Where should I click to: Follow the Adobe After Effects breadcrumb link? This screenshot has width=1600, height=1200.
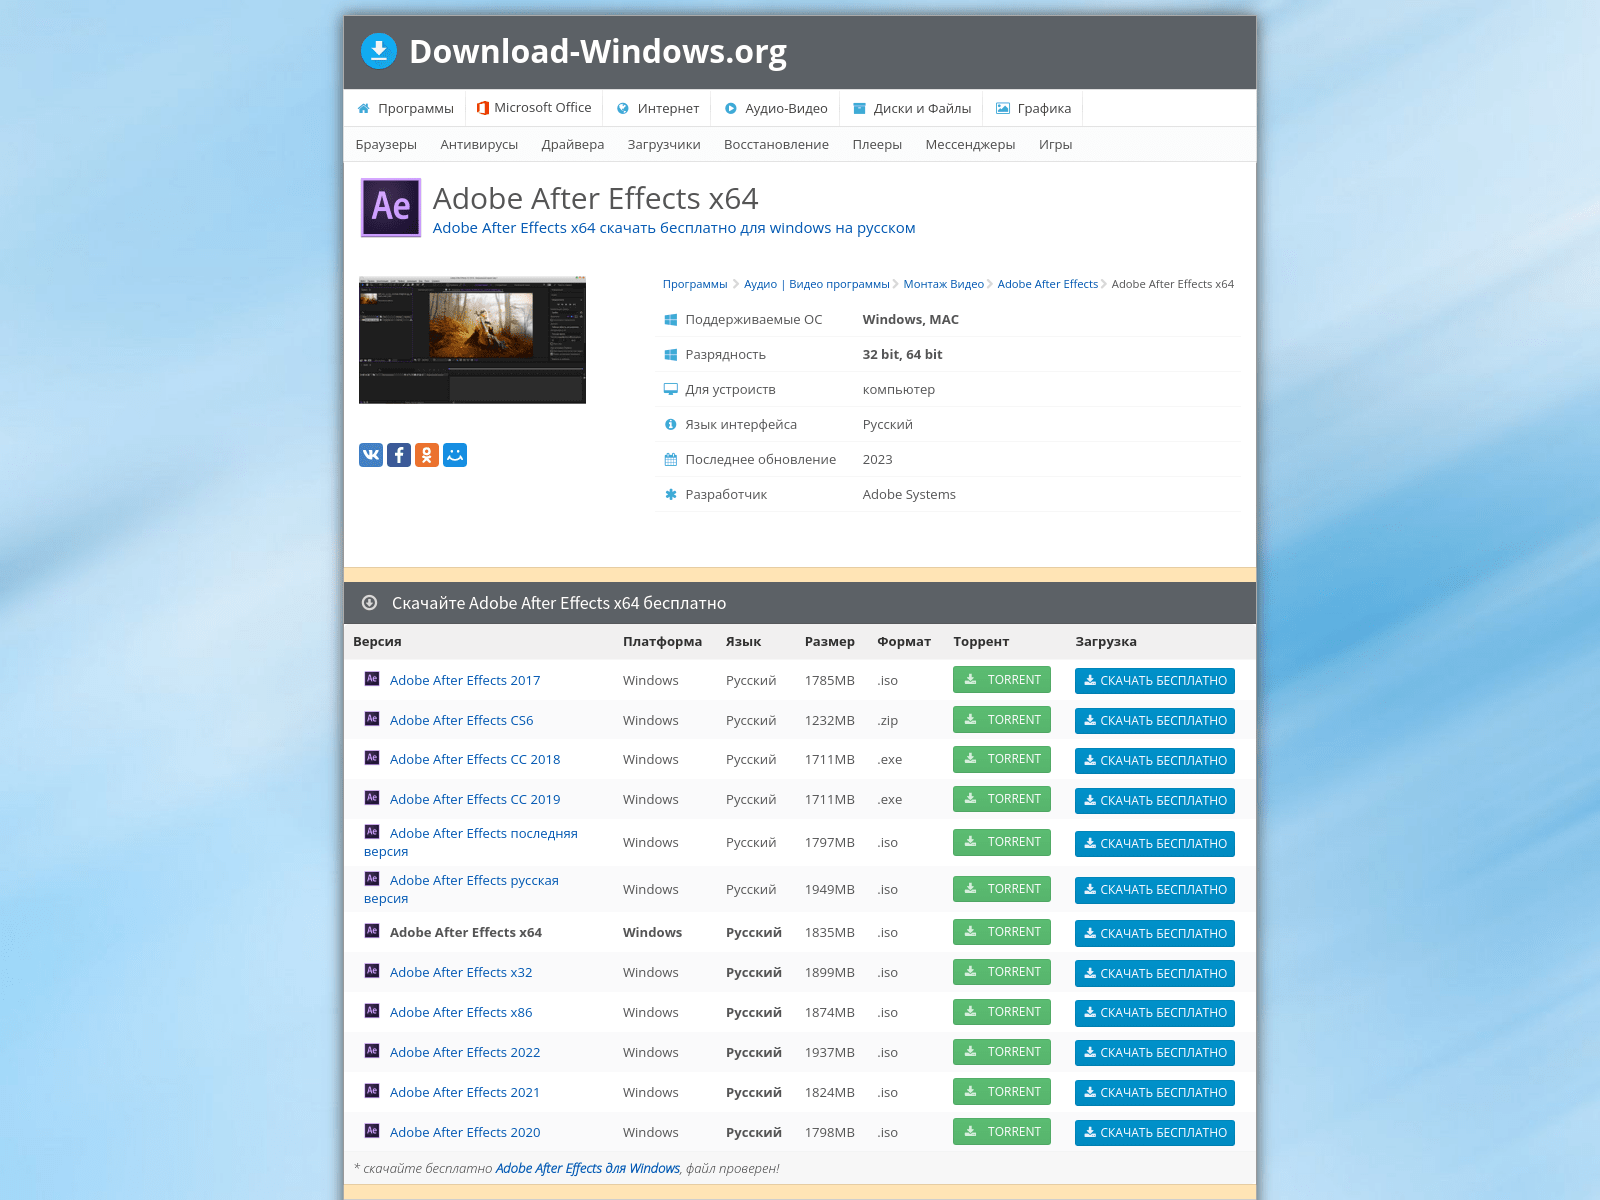[1047, 284]
